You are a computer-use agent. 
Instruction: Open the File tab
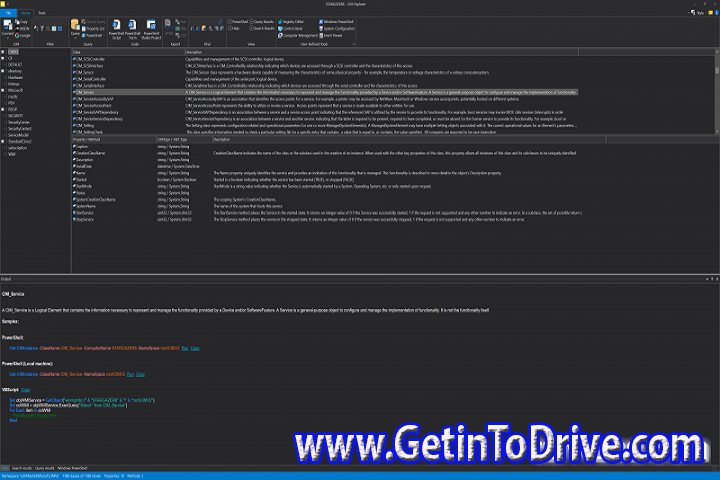[x=8, y=13]
